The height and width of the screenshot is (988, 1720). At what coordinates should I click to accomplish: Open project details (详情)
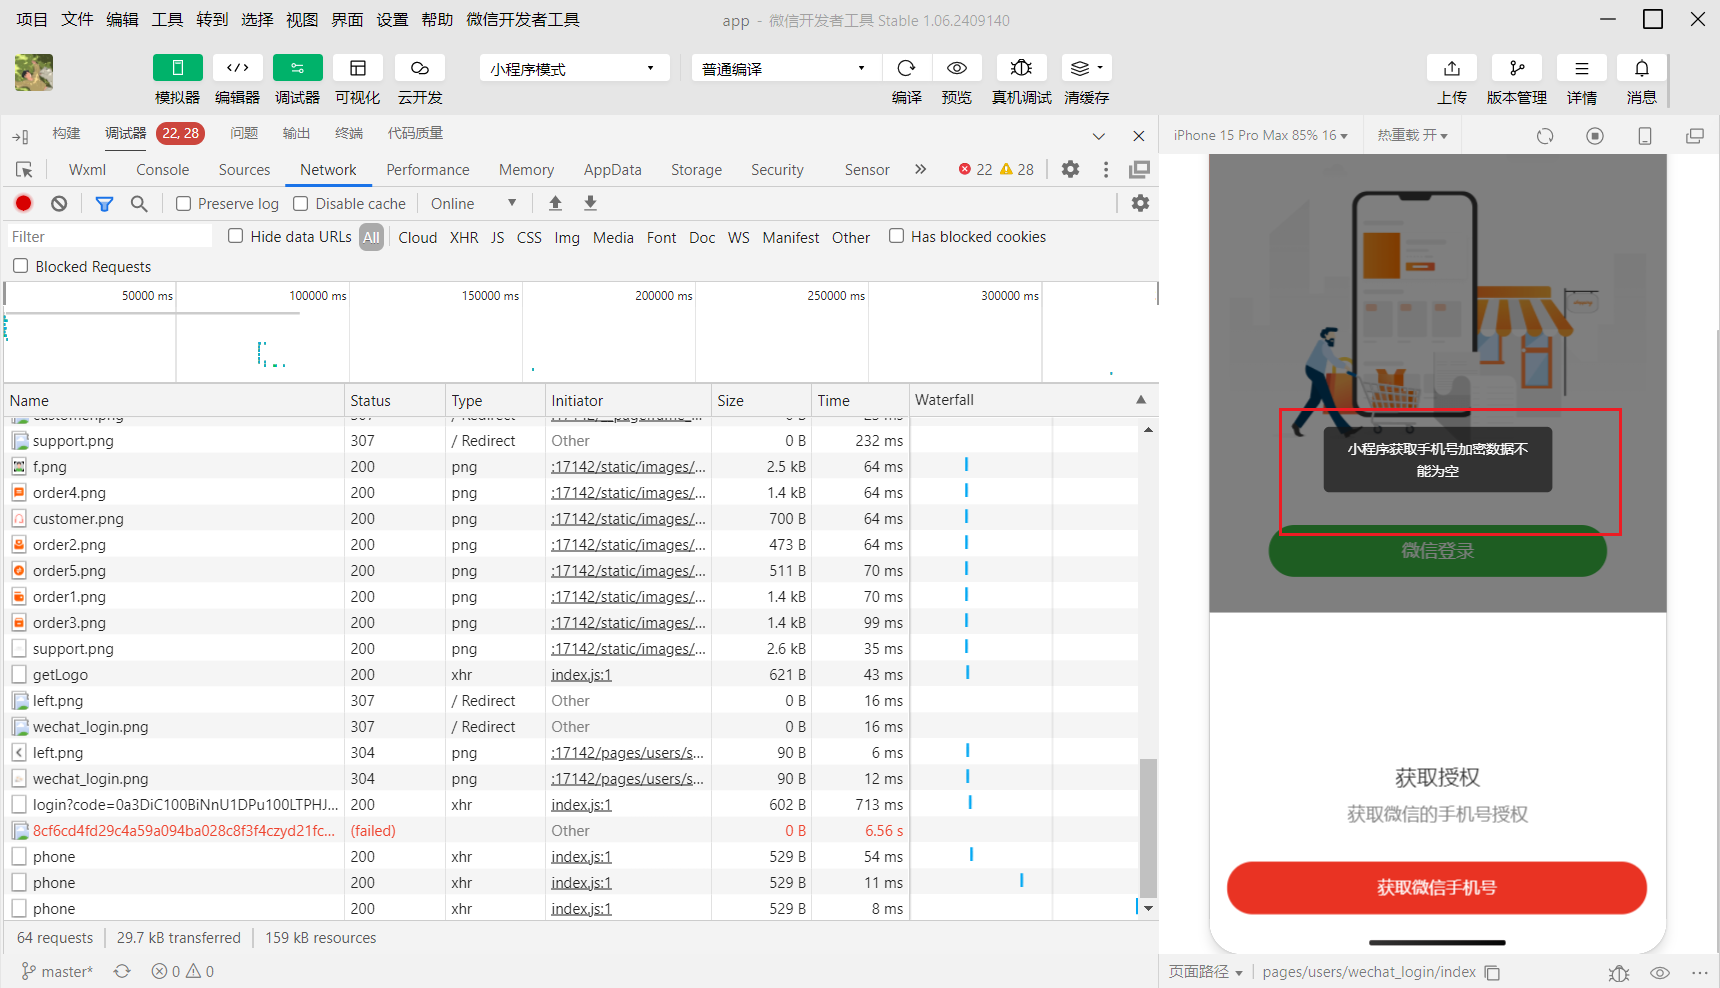coord(1582,68)
